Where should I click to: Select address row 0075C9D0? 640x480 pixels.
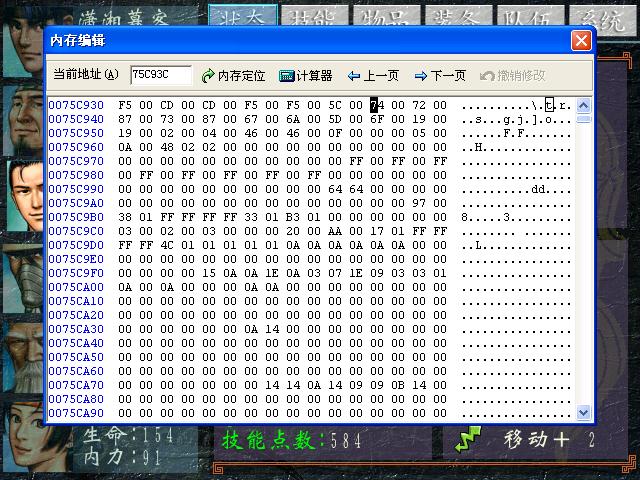tap(76, 245)
